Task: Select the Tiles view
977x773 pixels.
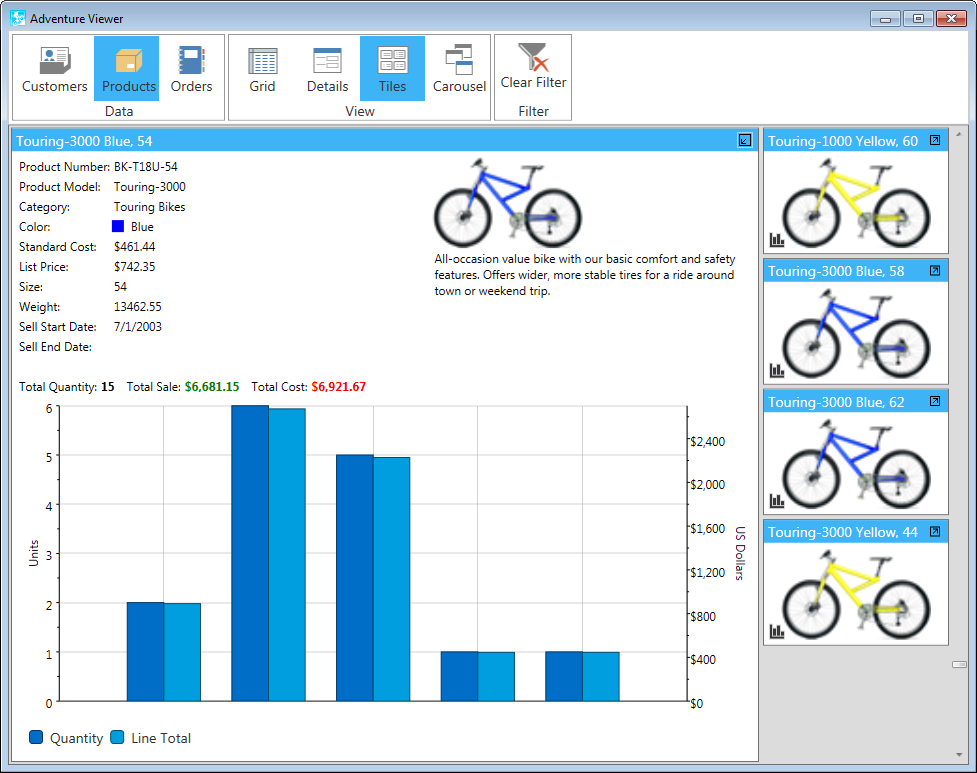Action: coord(393,69)
